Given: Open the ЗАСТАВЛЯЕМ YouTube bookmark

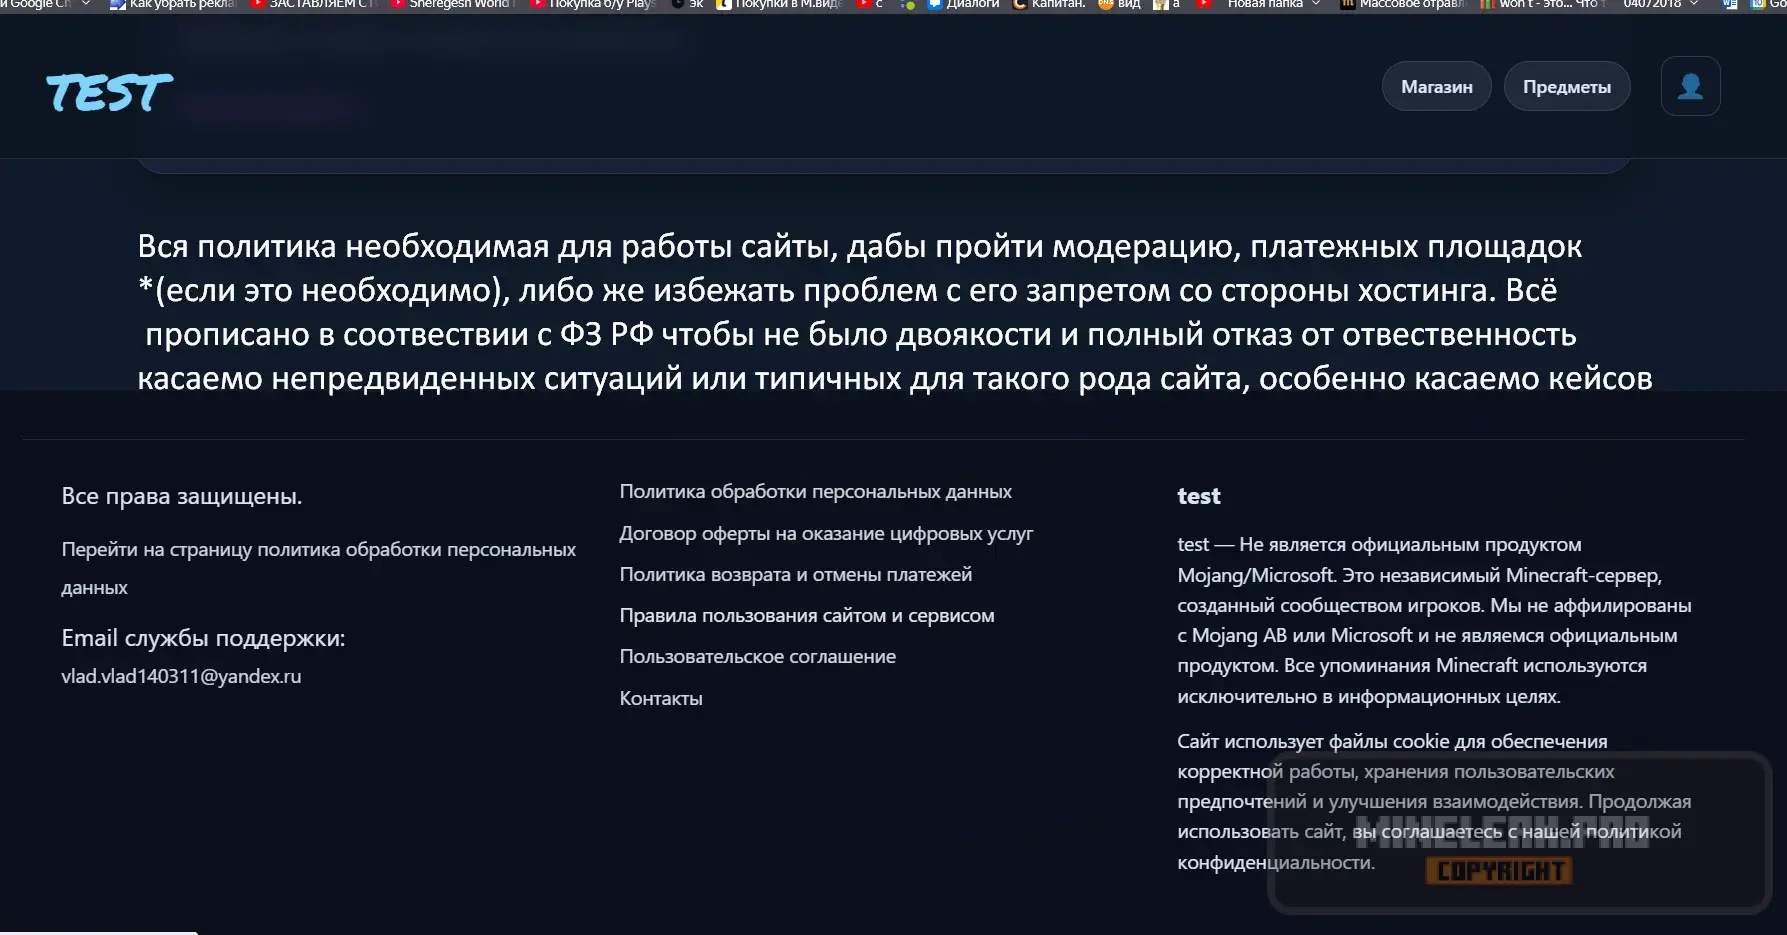Looking at the screenshot, I should coord(313,4).
